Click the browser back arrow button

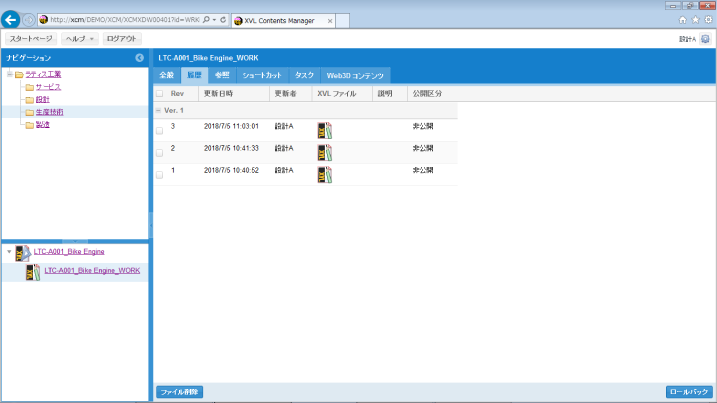[11, 20]
